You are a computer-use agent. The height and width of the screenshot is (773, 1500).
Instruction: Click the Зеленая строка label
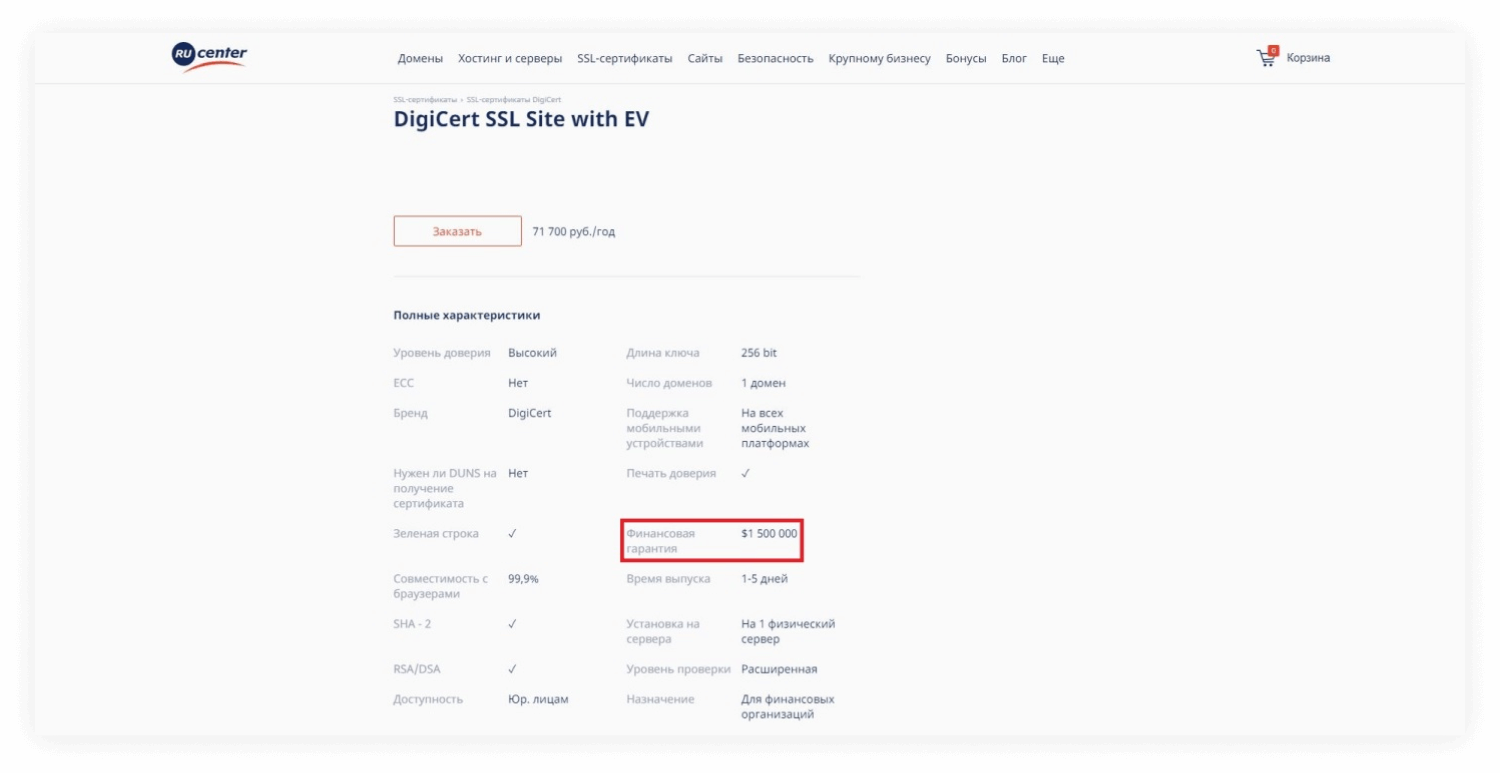[x=436, y=534]
